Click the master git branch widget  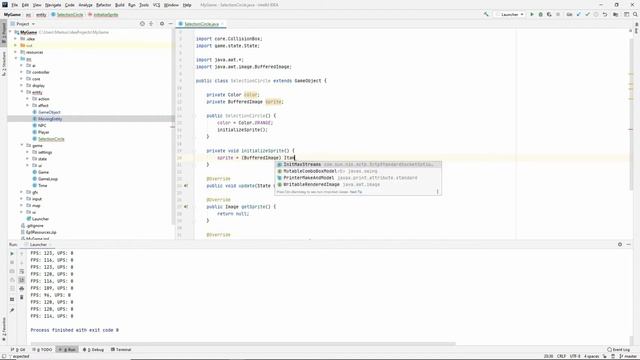coord(629,356)
